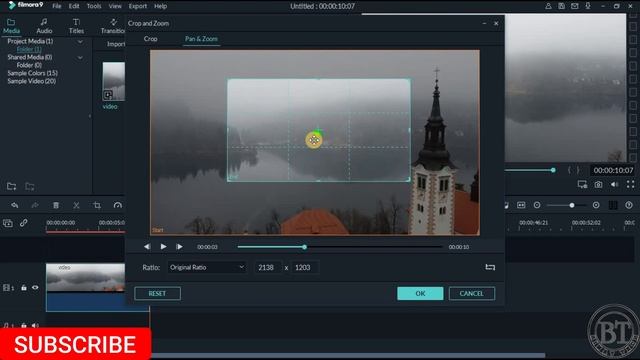Screen dimensions: 640x360
Task: Open the Audio tab
Action: click(x=44, y=26)
